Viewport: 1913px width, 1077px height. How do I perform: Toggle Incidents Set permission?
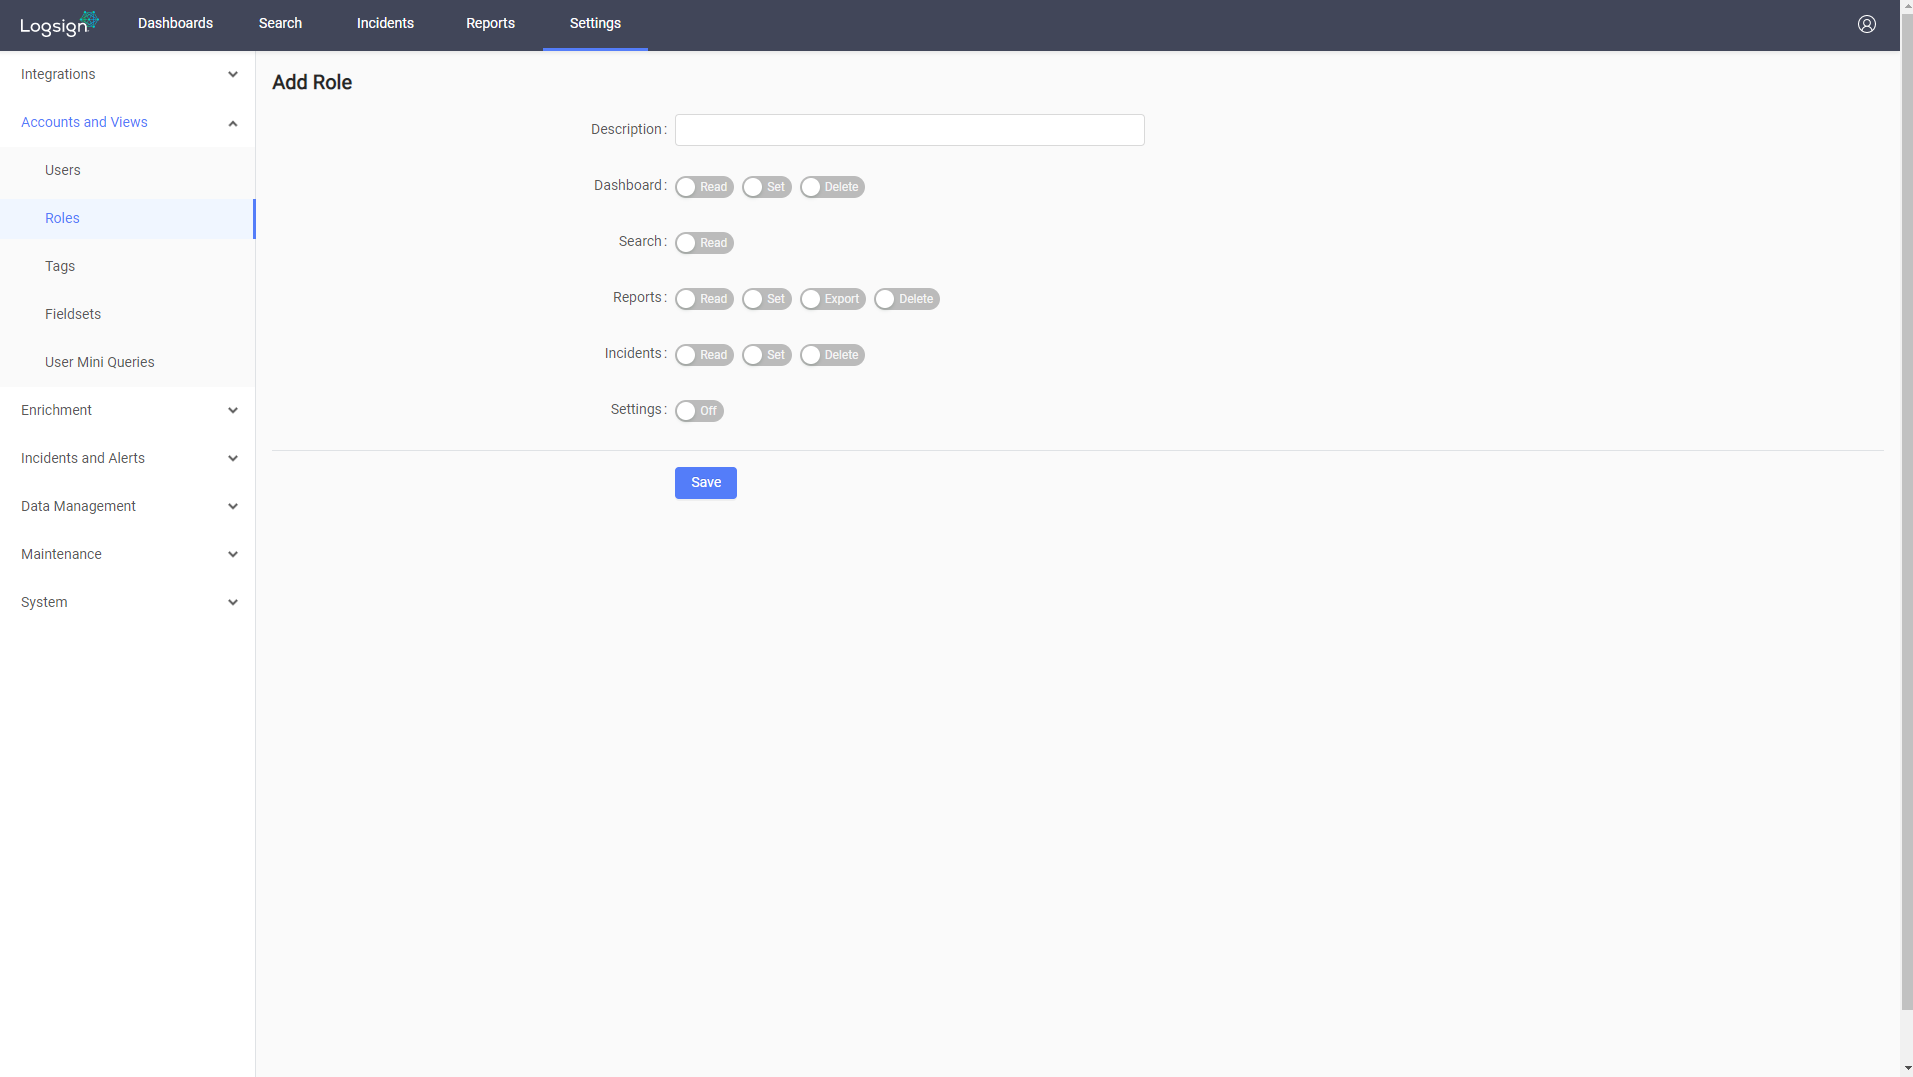pyautogui.click(x=767, y=355)
